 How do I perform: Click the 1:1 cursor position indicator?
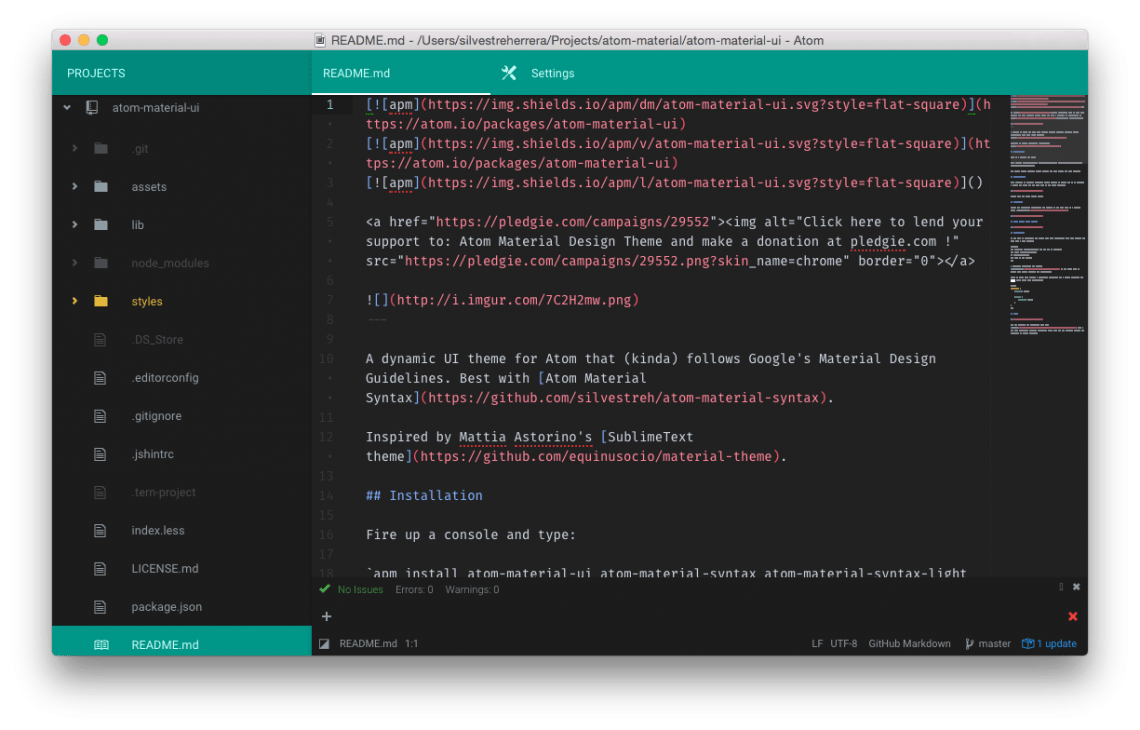click(412, 643)
